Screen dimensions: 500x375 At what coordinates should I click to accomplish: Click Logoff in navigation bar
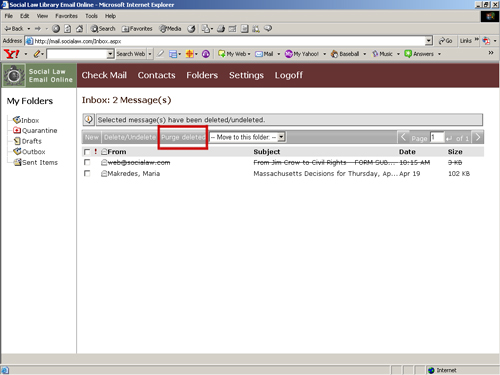289,75
